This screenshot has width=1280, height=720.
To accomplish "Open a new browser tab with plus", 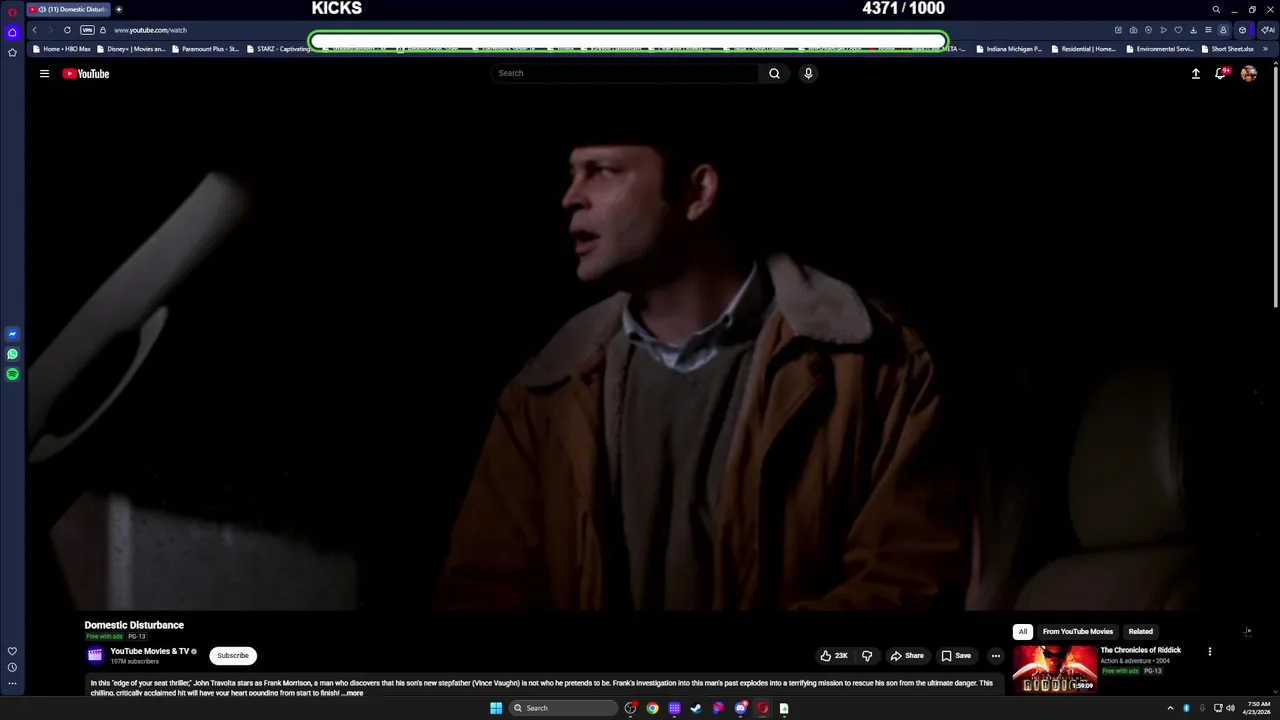I will coord(118,9).
